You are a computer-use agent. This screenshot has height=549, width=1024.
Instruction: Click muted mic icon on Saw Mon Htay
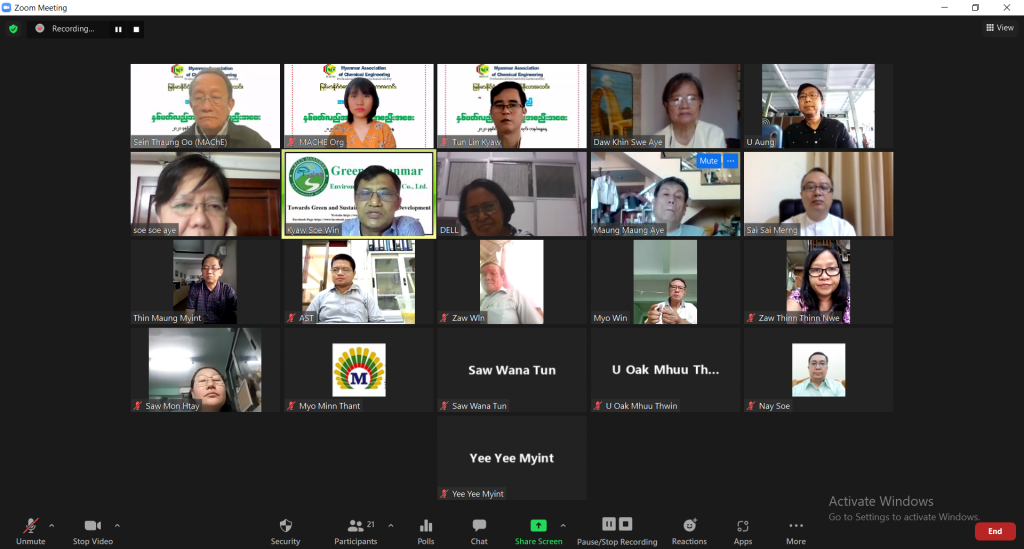coord(138,405)
